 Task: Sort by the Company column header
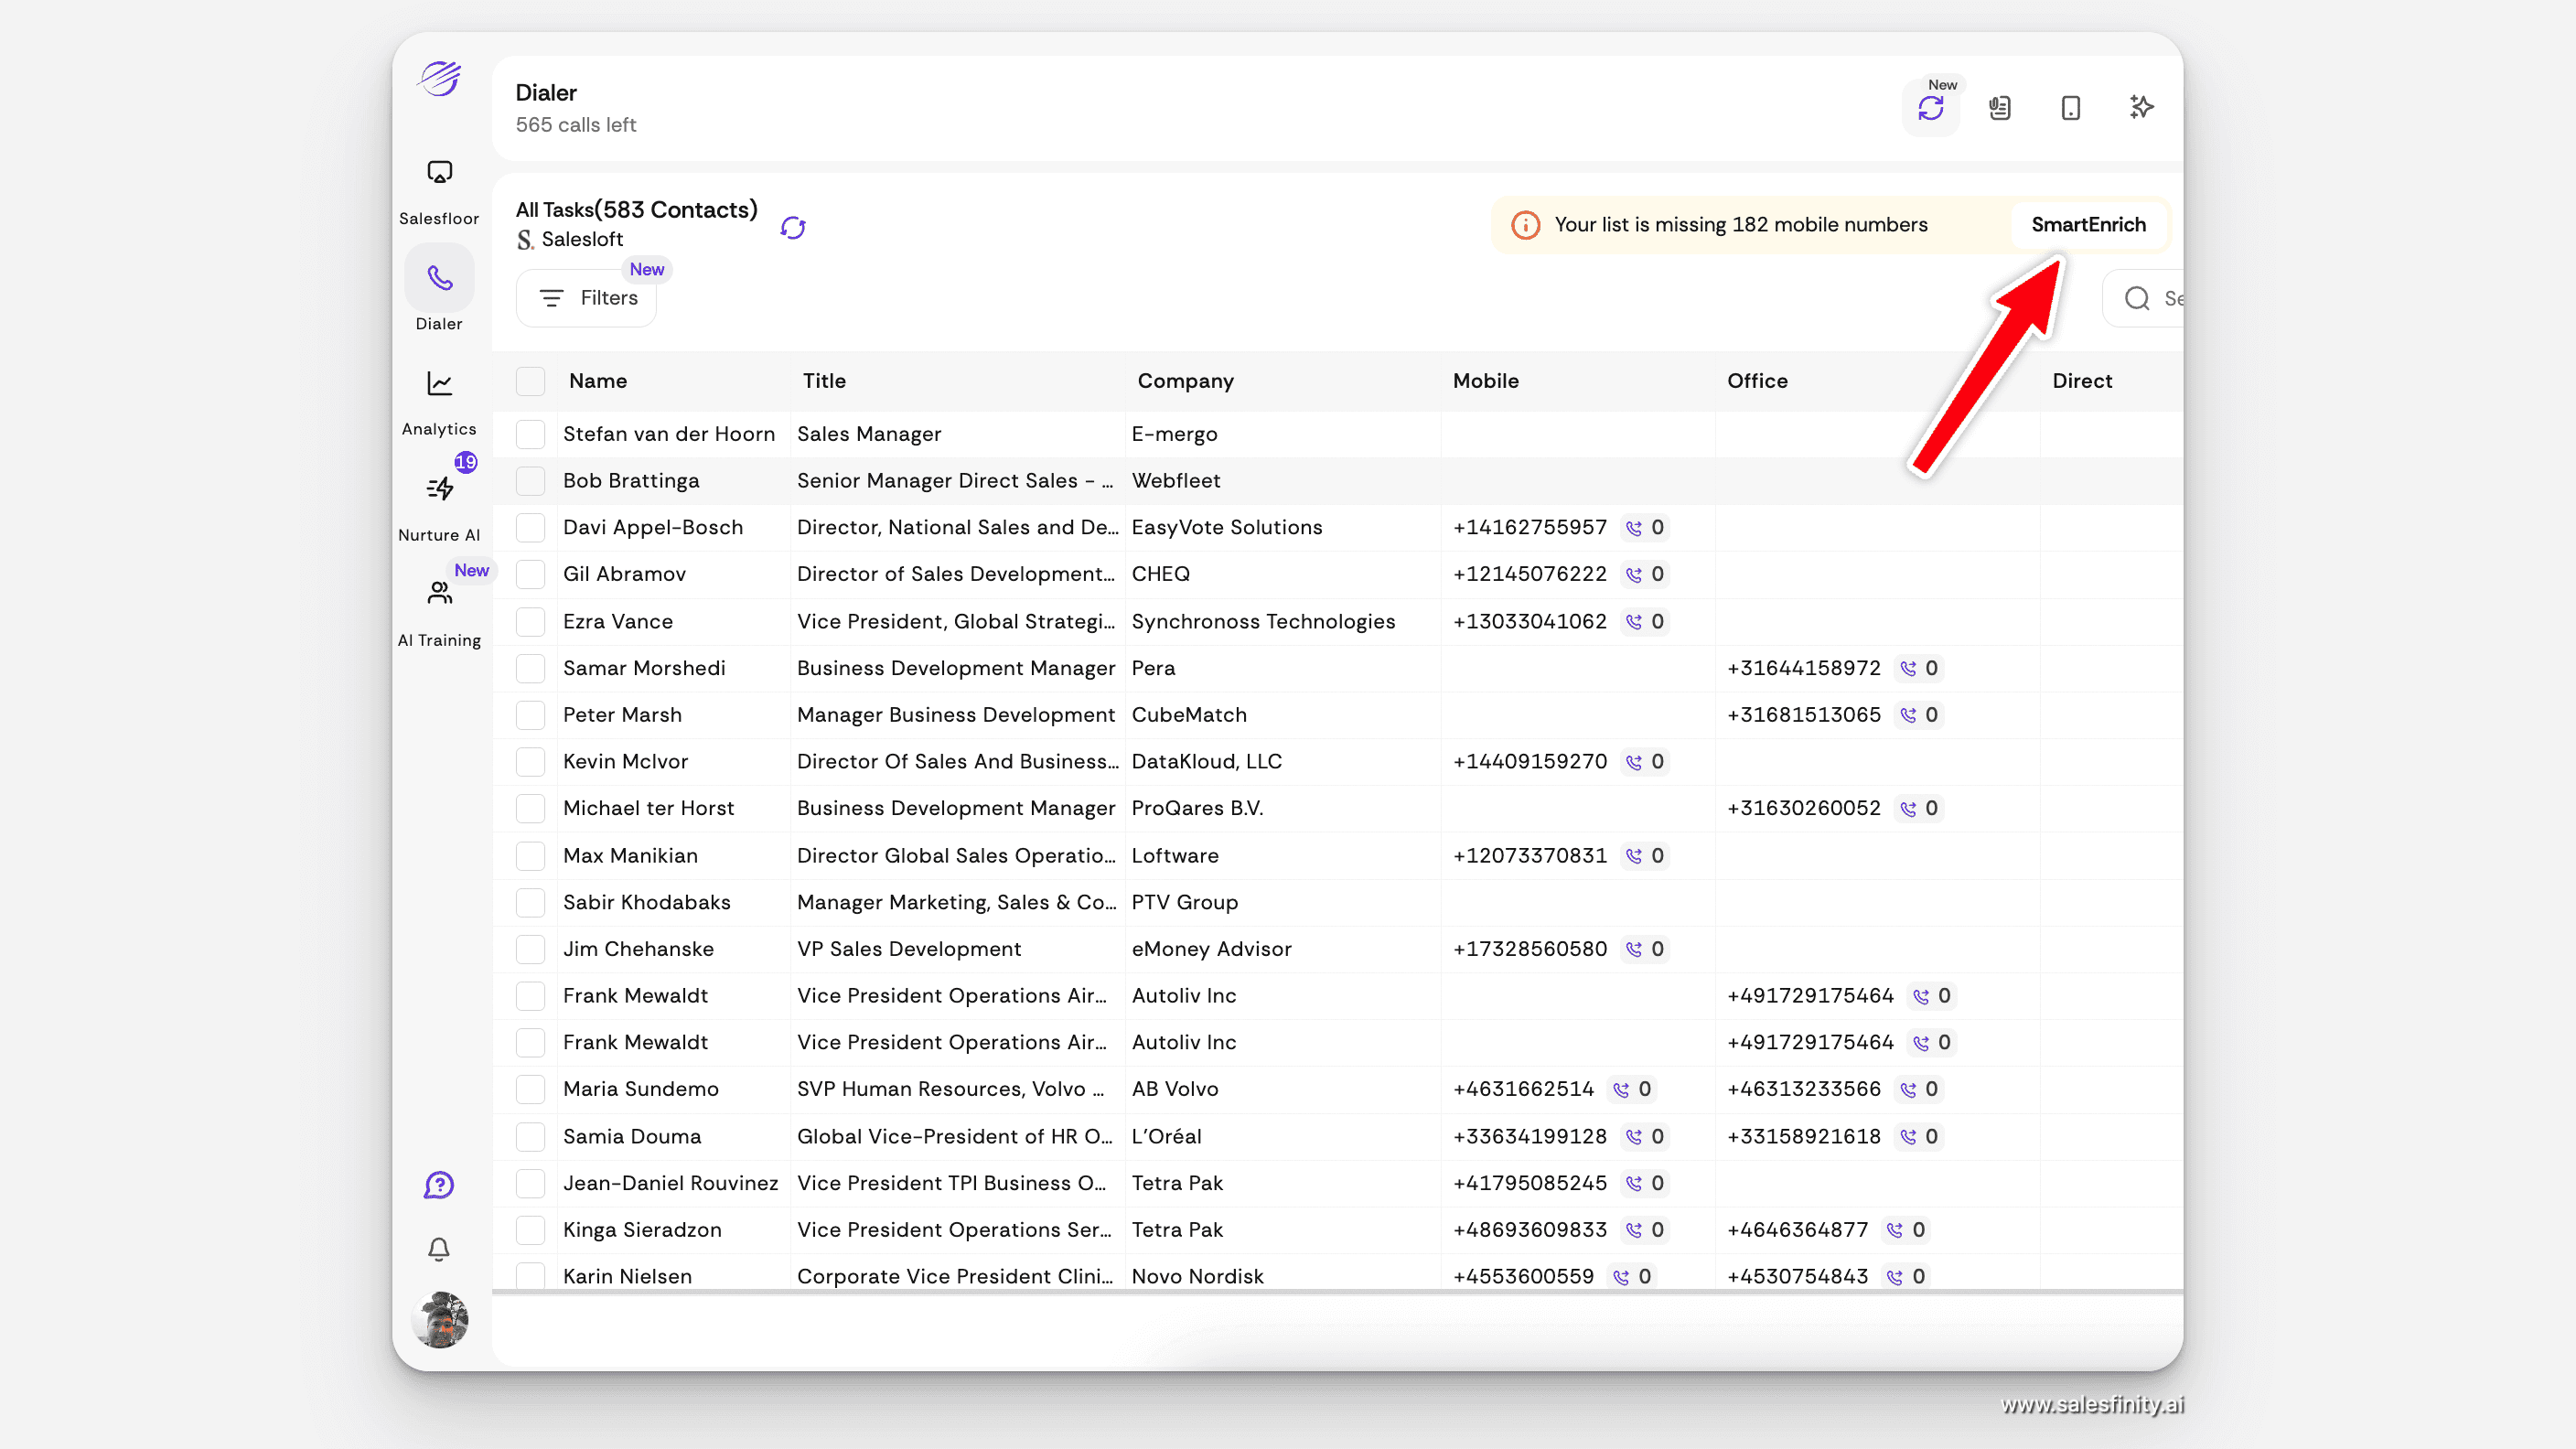coord(1185,381)
